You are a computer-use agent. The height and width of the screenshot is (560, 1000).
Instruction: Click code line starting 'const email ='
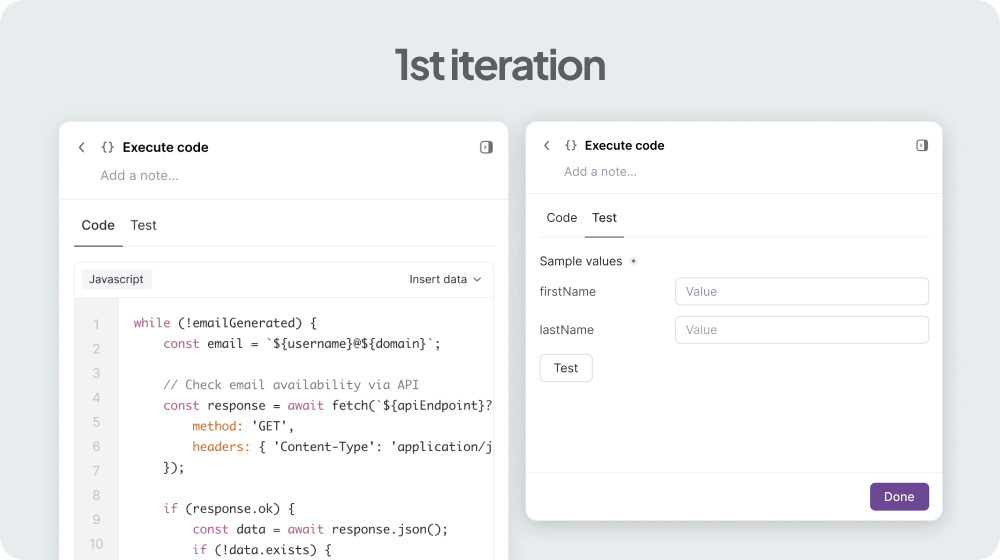302,344
